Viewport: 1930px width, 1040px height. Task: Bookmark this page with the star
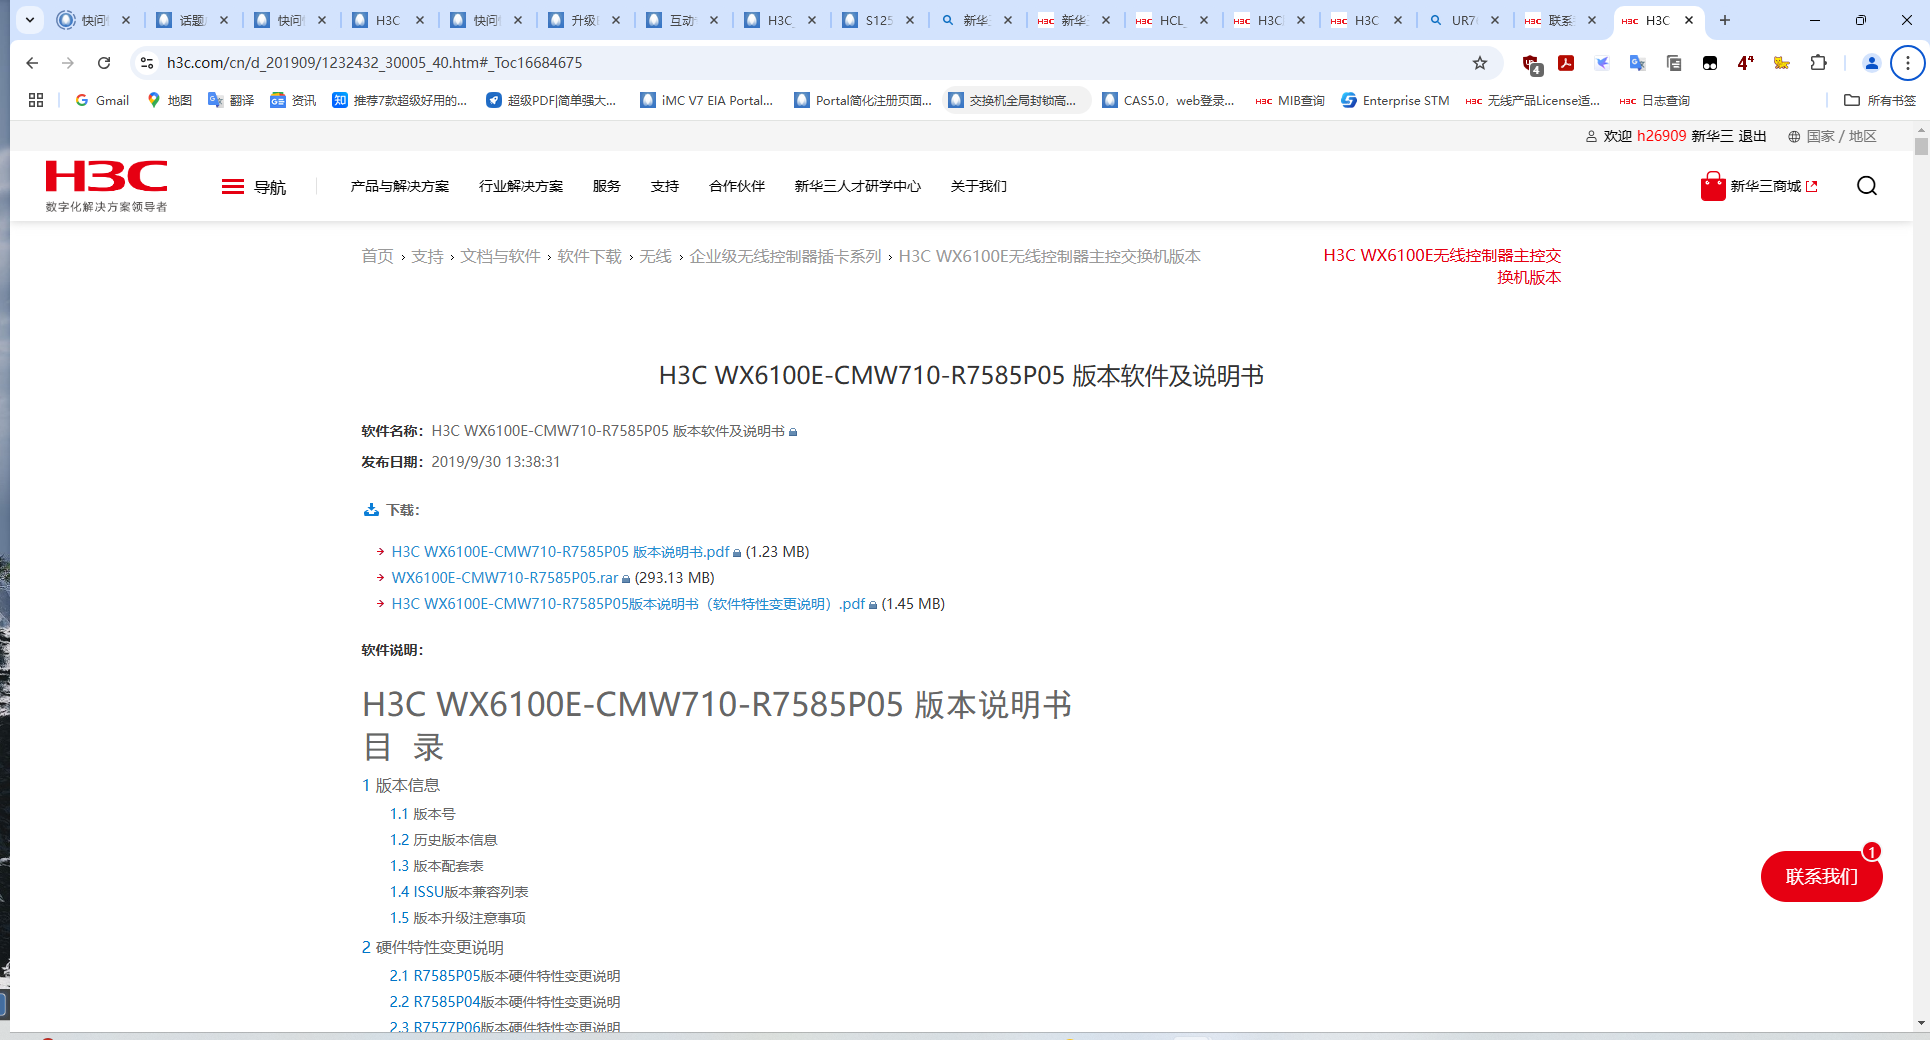1480,63
